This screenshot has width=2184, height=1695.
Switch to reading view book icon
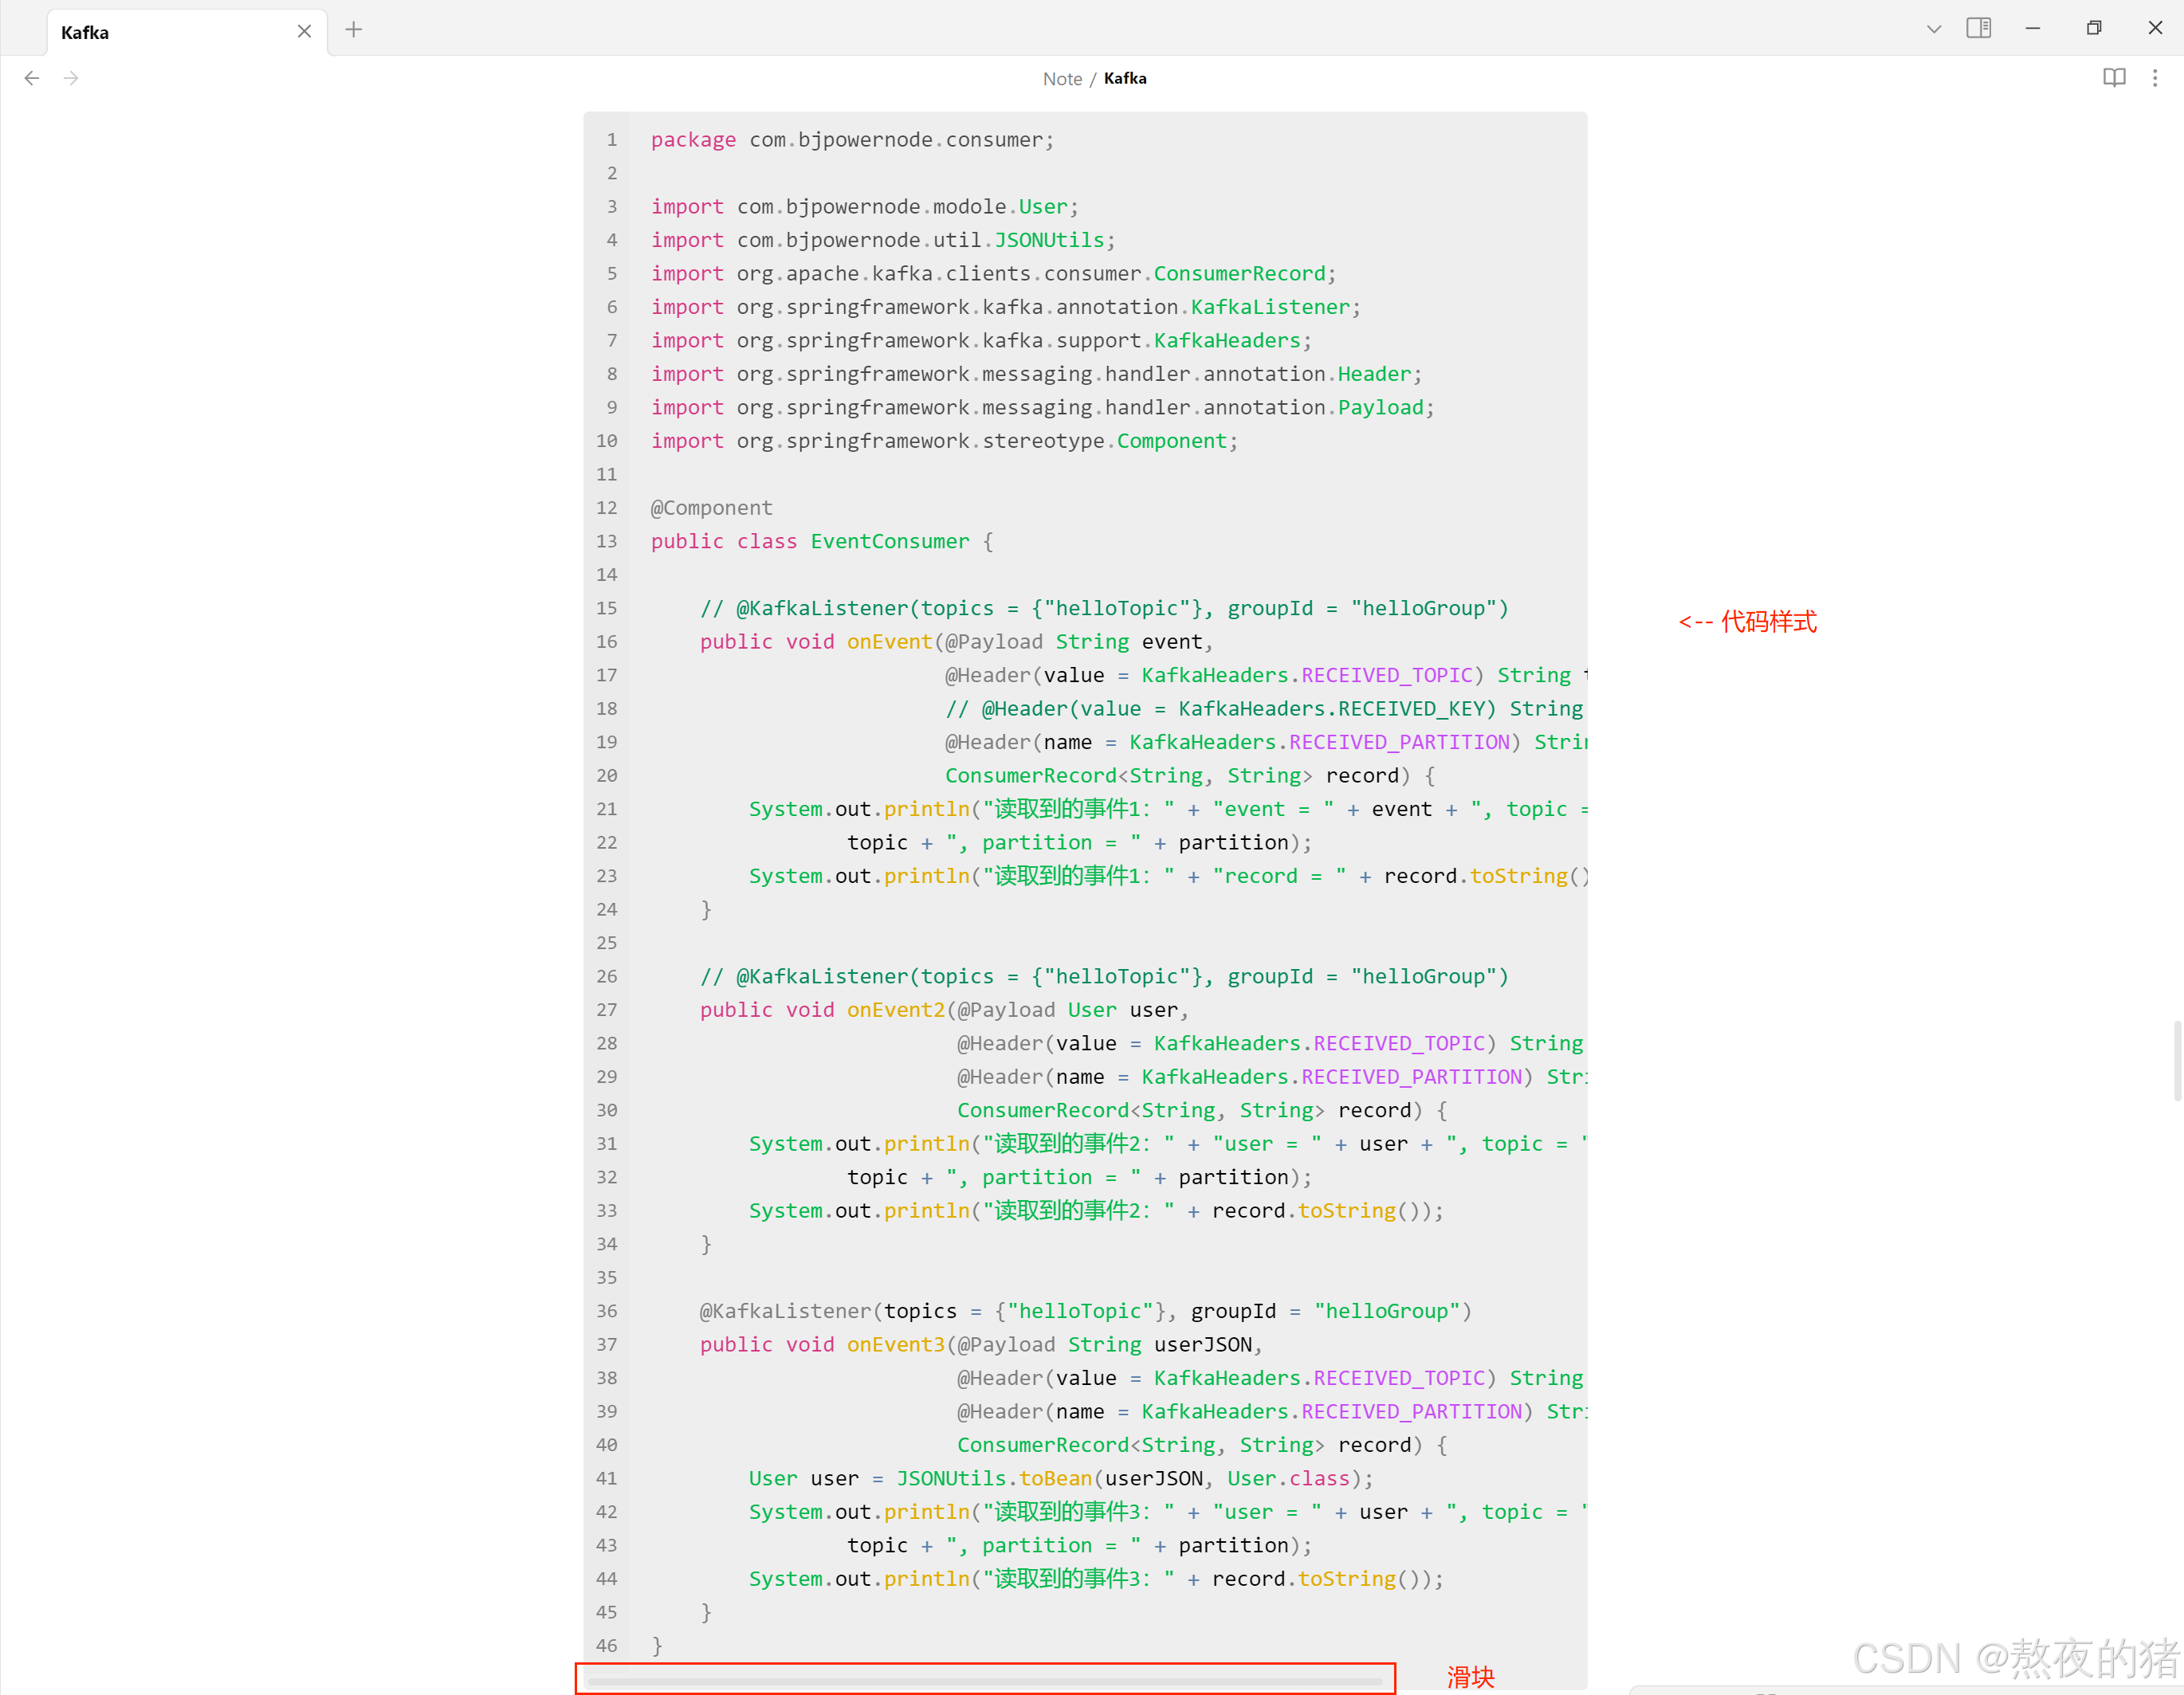(x=2113, y=78)
